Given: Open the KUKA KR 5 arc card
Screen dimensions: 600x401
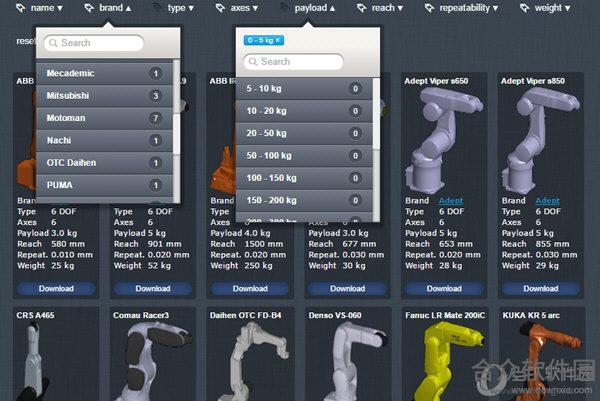Looking at the screenshot, I should (542, 354).
